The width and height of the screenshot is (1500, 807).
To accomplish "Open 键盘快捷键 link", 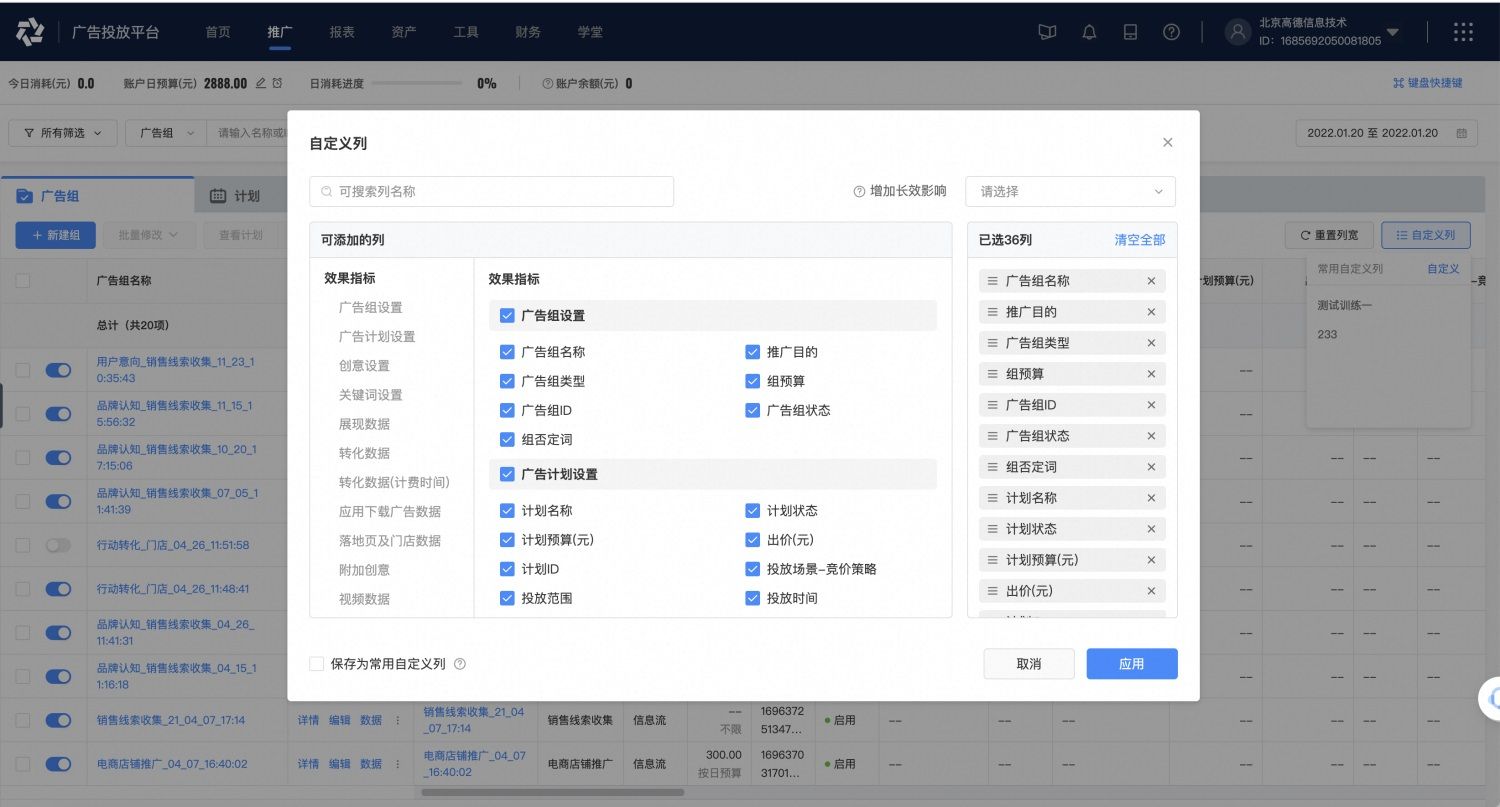I will (x=1428, y=83).
